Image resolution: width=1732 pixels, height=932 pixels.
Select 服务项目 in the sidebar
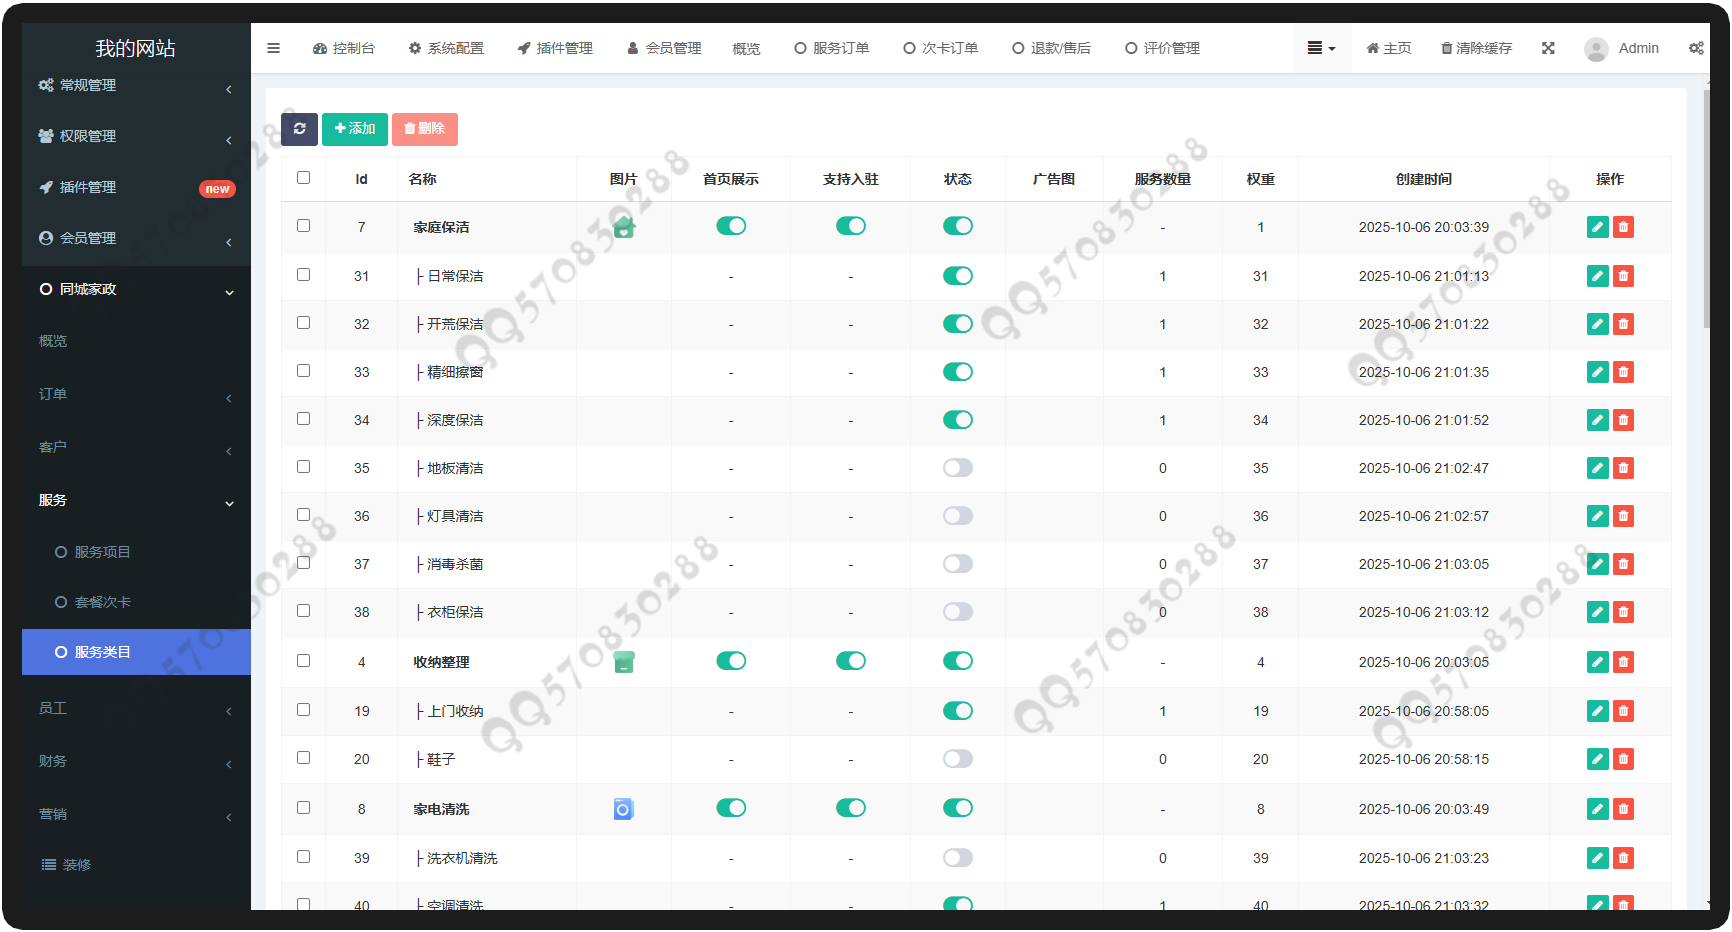pos(102,552)
